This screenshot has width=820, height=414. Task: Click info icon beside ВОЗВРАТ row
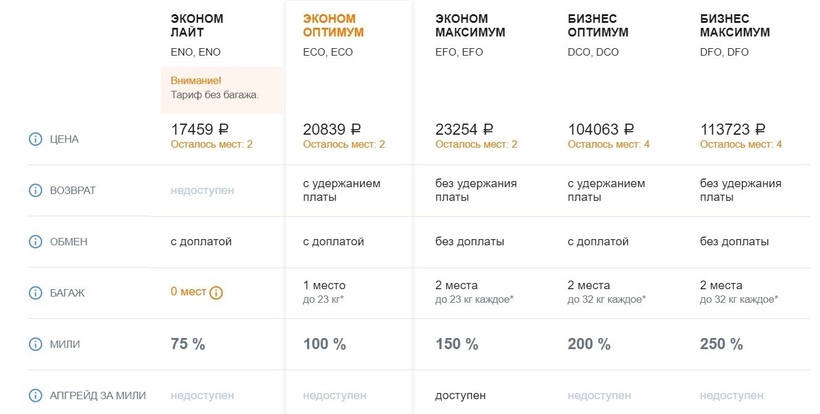(36, 190)
